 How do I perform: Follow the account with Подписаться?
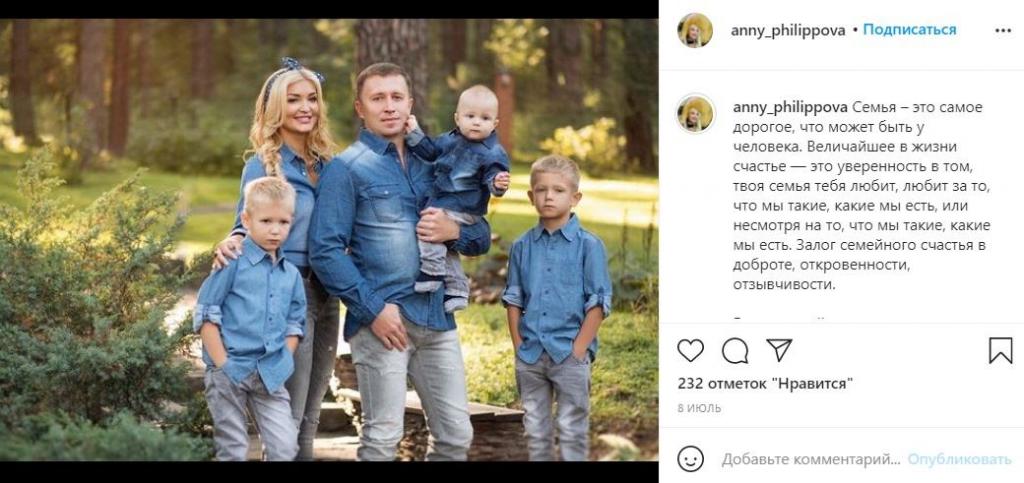(x=910, y=30)
